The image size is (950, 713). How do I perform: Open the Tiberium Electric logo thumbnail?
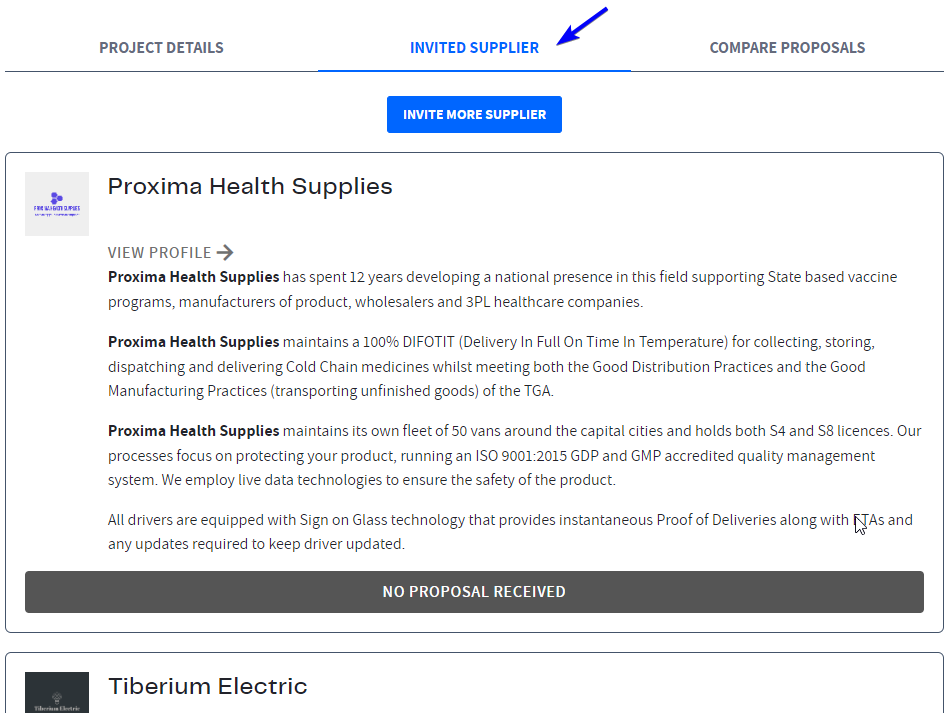click(57, 692)
